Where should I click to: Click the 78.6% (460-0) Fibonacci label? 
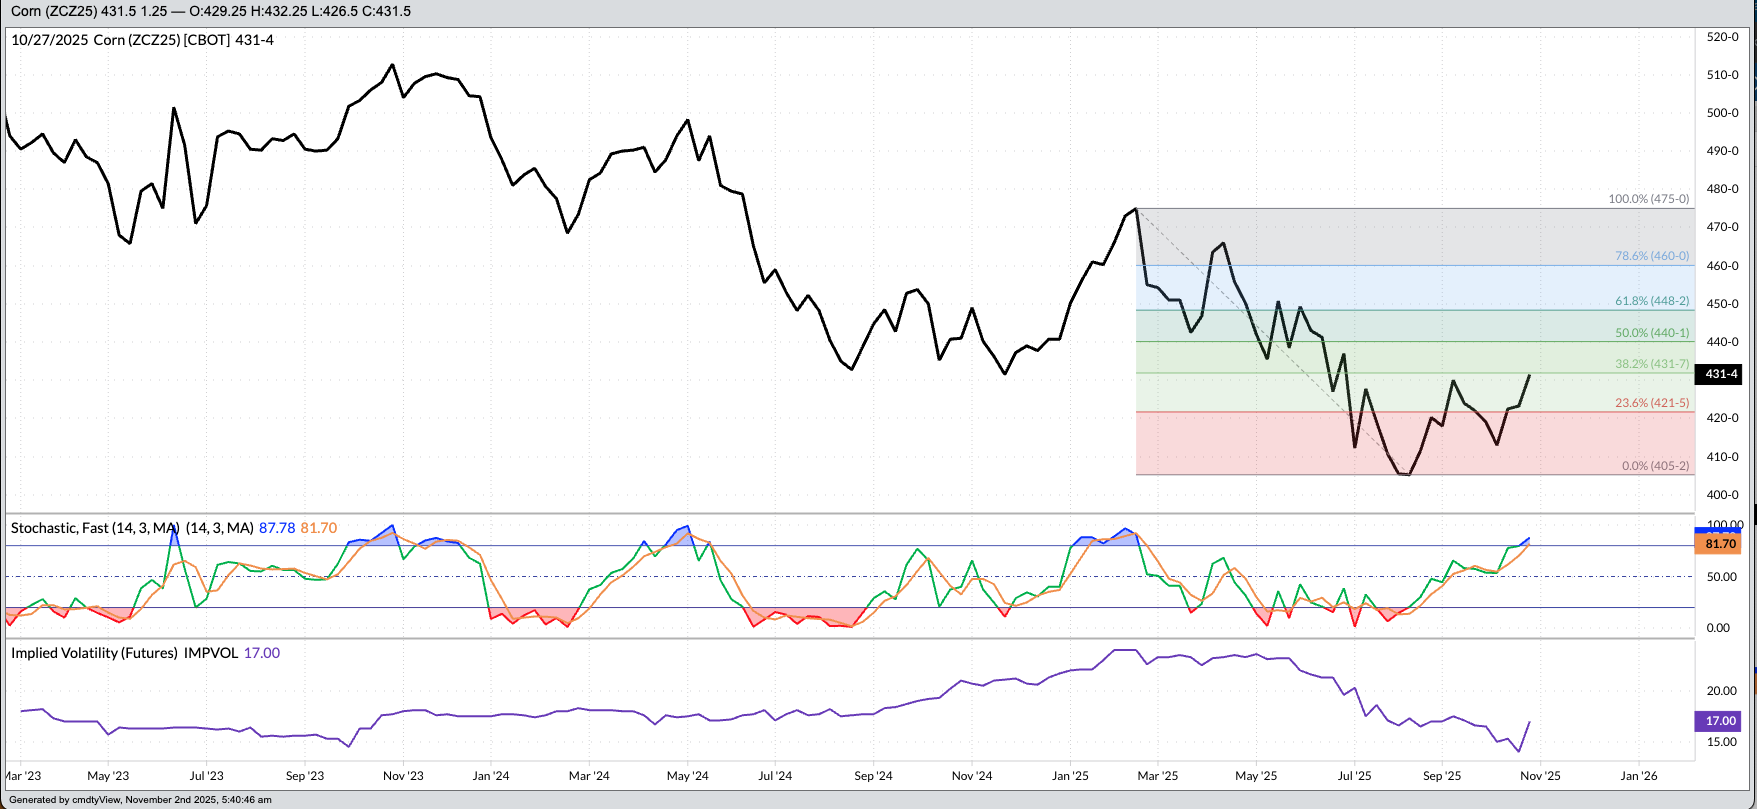pyautogui.click(x=1652, y=256)
